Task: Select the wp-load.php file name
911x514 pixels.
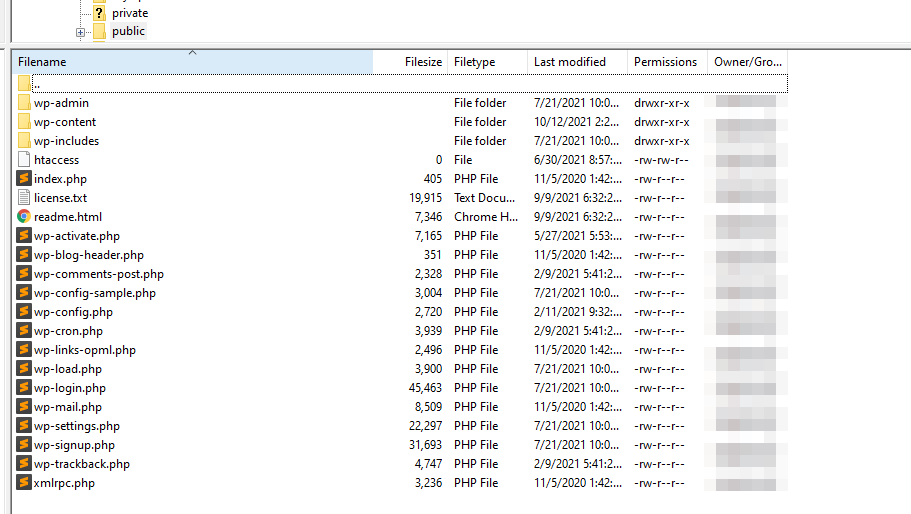Action: click(67, 369)
